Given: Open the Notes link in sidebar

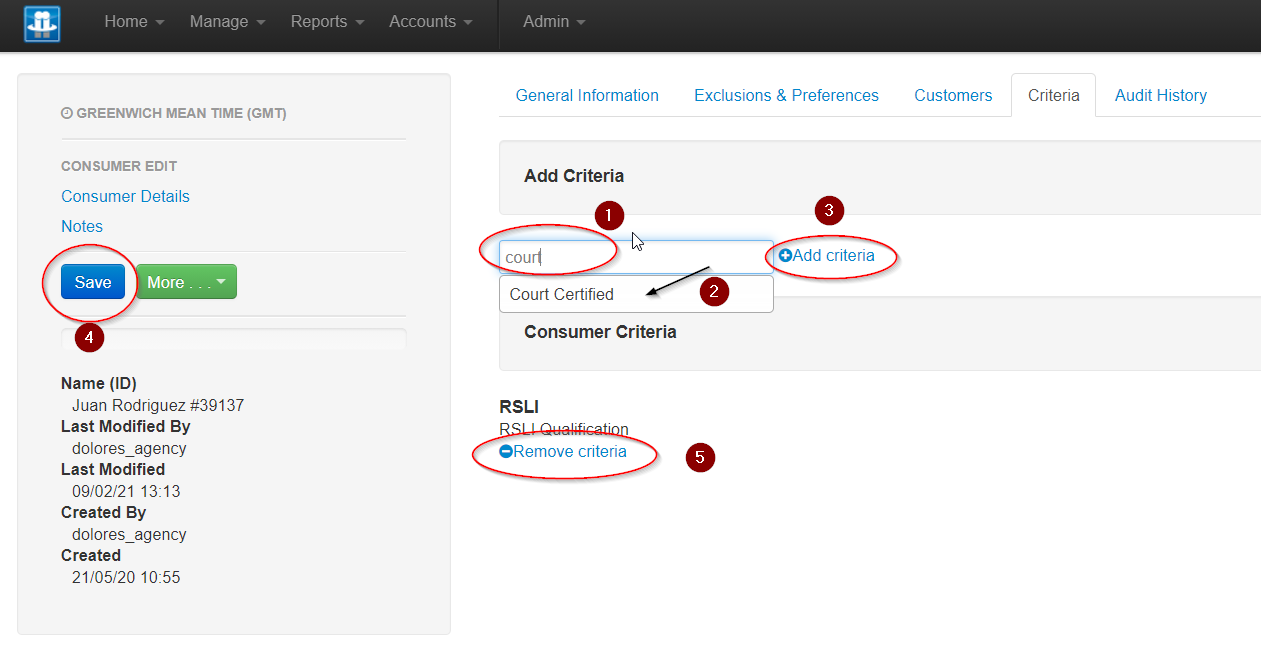Looking at the screenshot, I should click(82, 227).
